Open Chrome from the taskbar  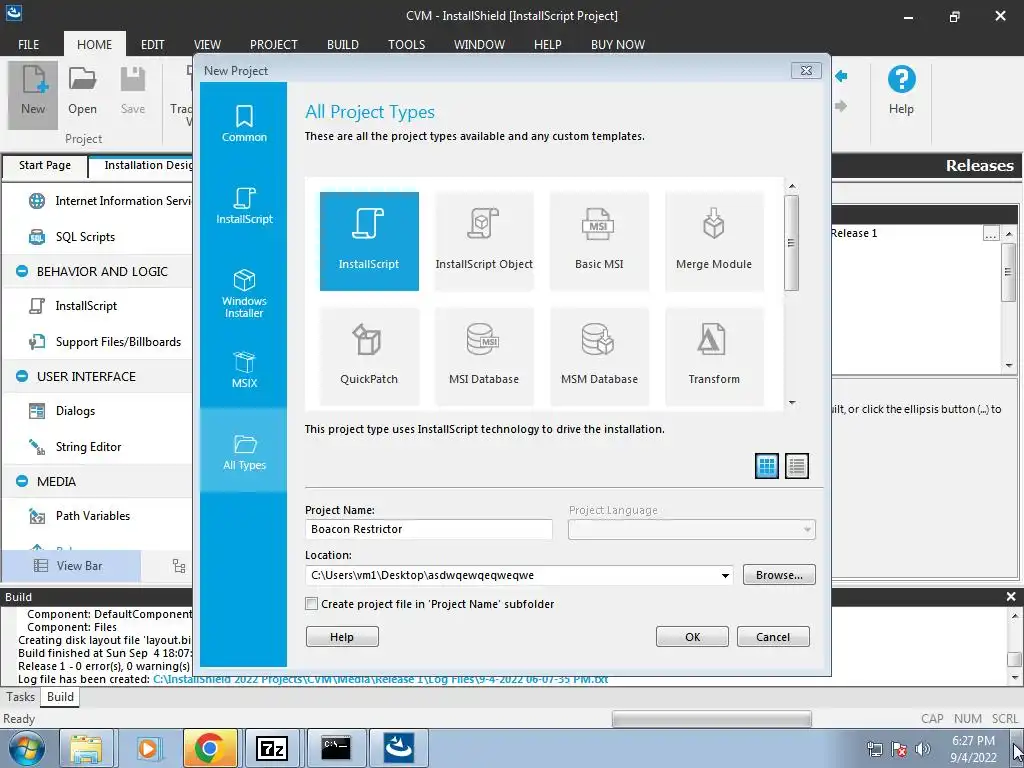click(x=210, y=748)
